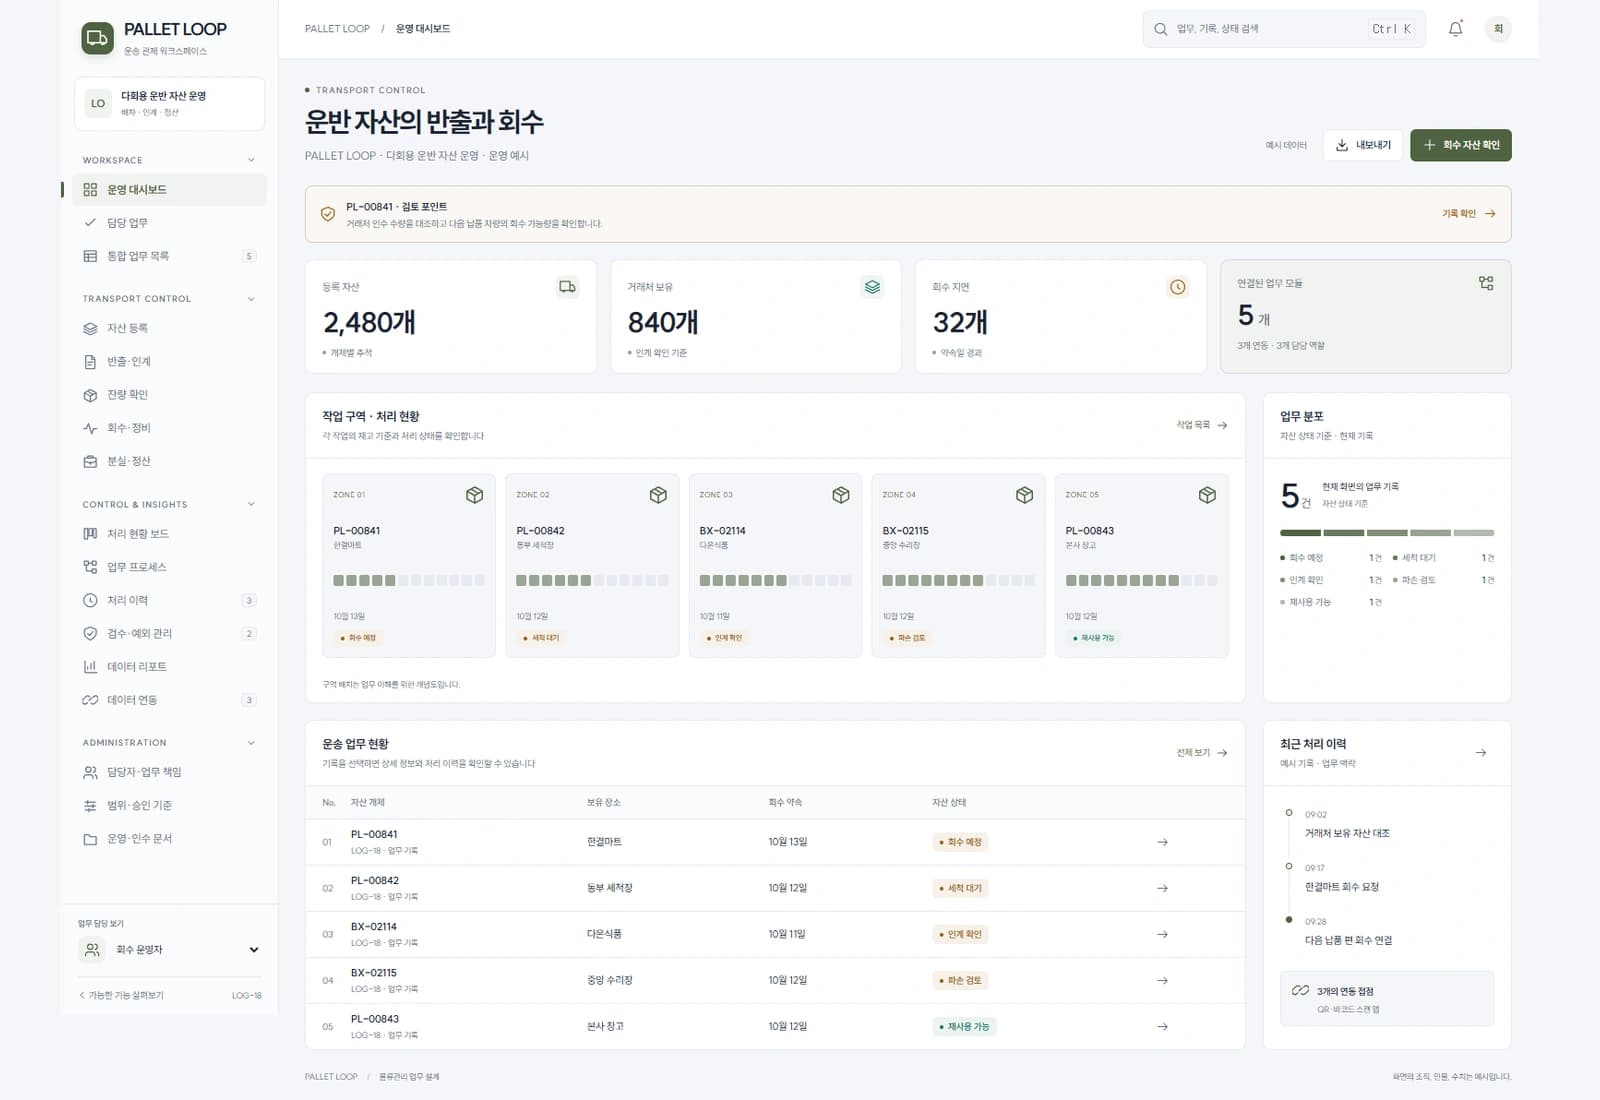Viewport: 1600px width, 1100px height.
Task: Collapse the TRANSPORT CONTROL sidebar section
Action: [251, 299]
